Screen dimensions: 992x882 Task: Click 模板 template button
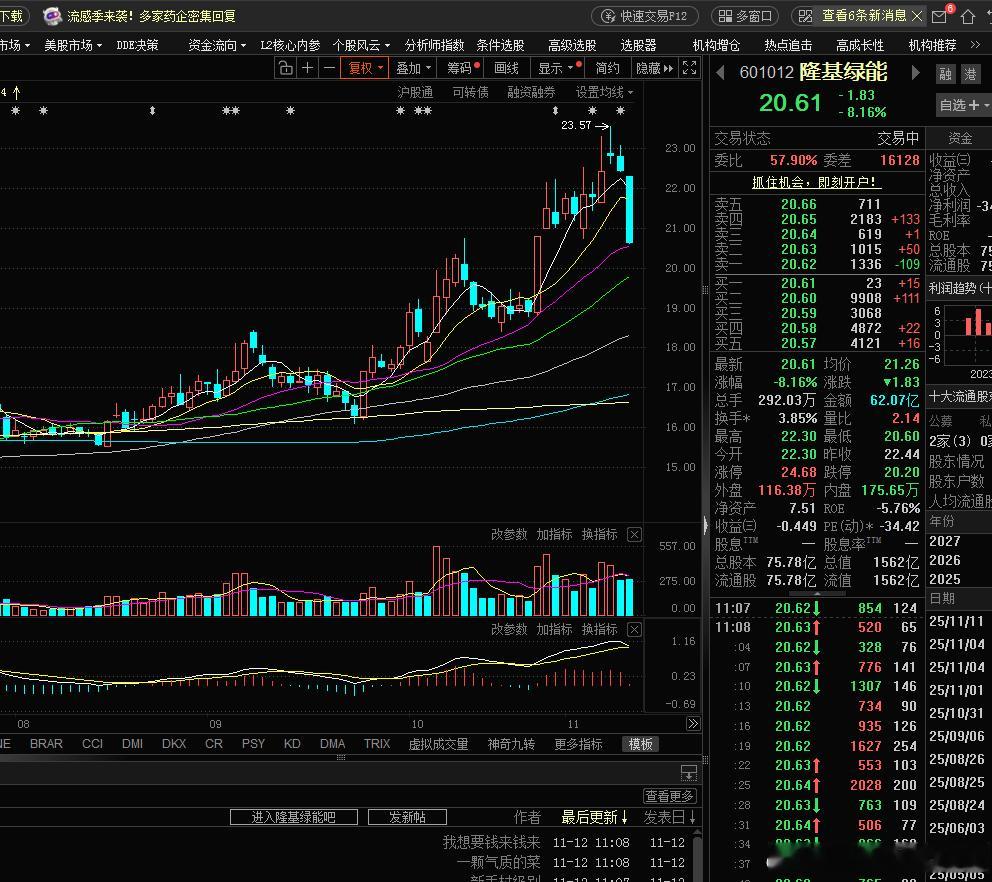(640, 743)
